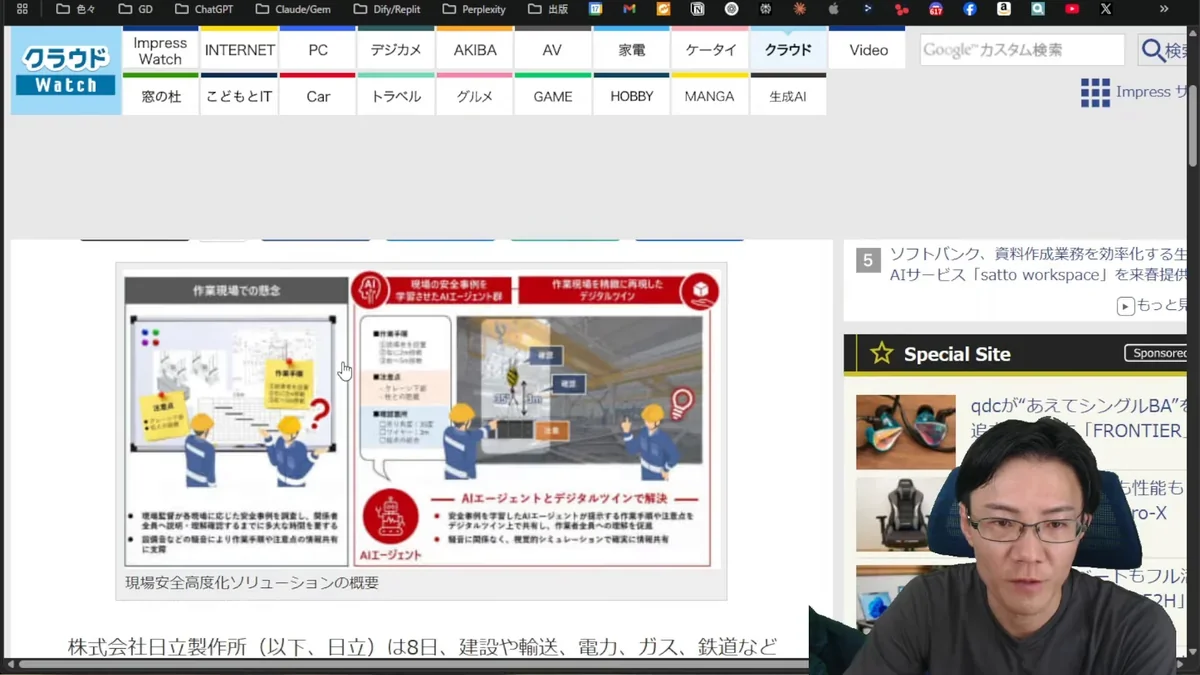
Task: Open the qdc シングルBA article link
Action: [1078, 418]
